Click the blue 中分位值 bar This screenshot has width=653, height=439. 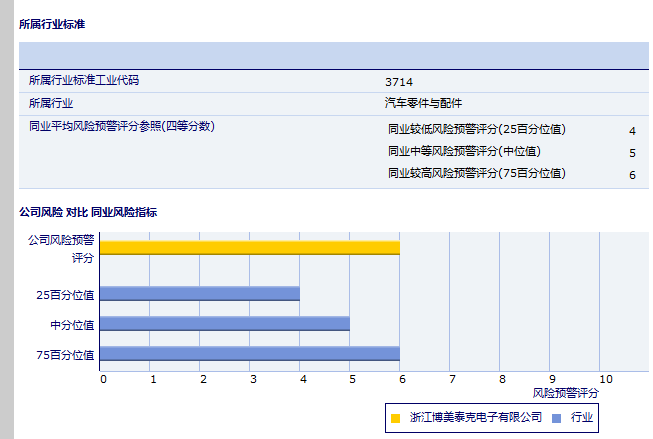(225, 323)
